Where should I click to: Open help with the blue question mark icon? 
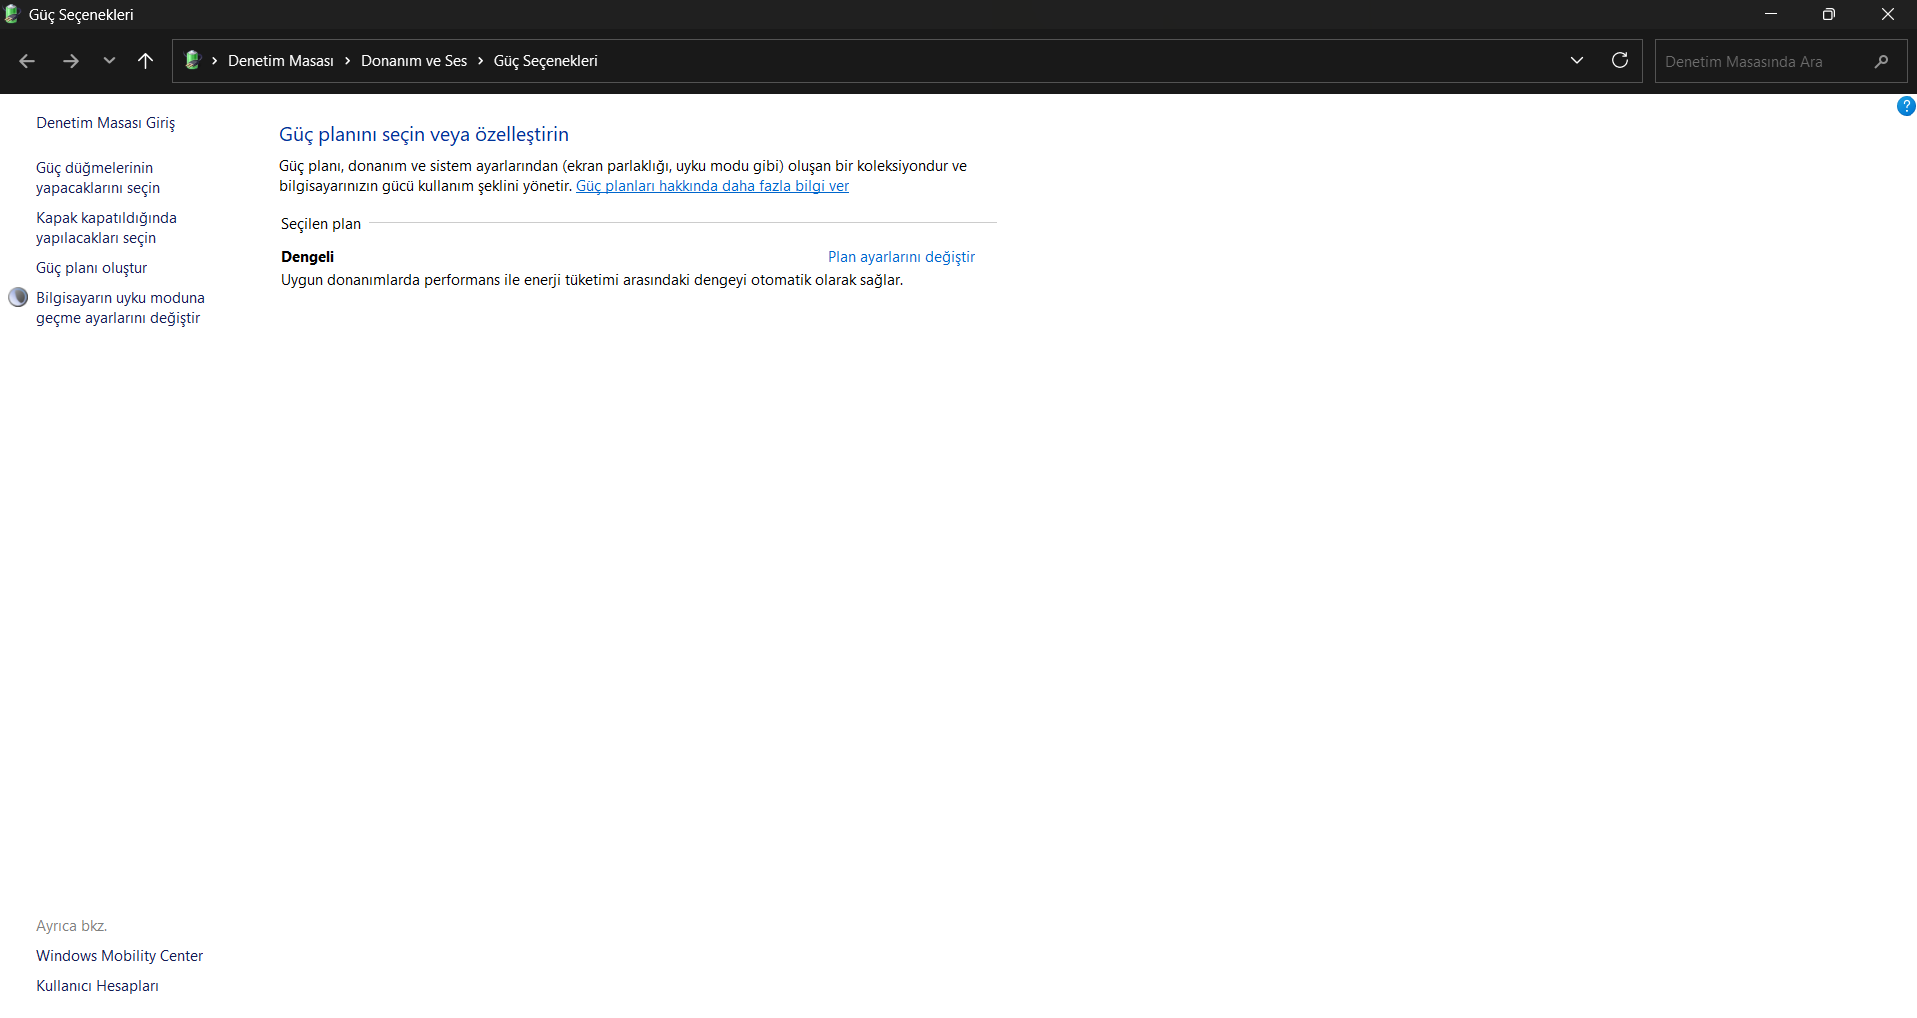pos(1906,106)
